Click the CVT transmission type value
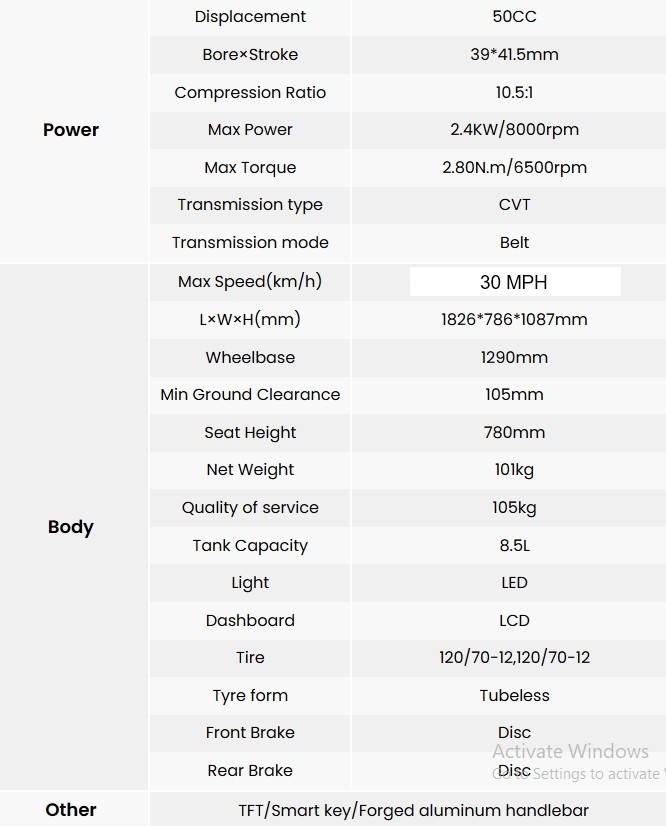The height and width of the screenshot is (826, 666). tap(514, 205)
